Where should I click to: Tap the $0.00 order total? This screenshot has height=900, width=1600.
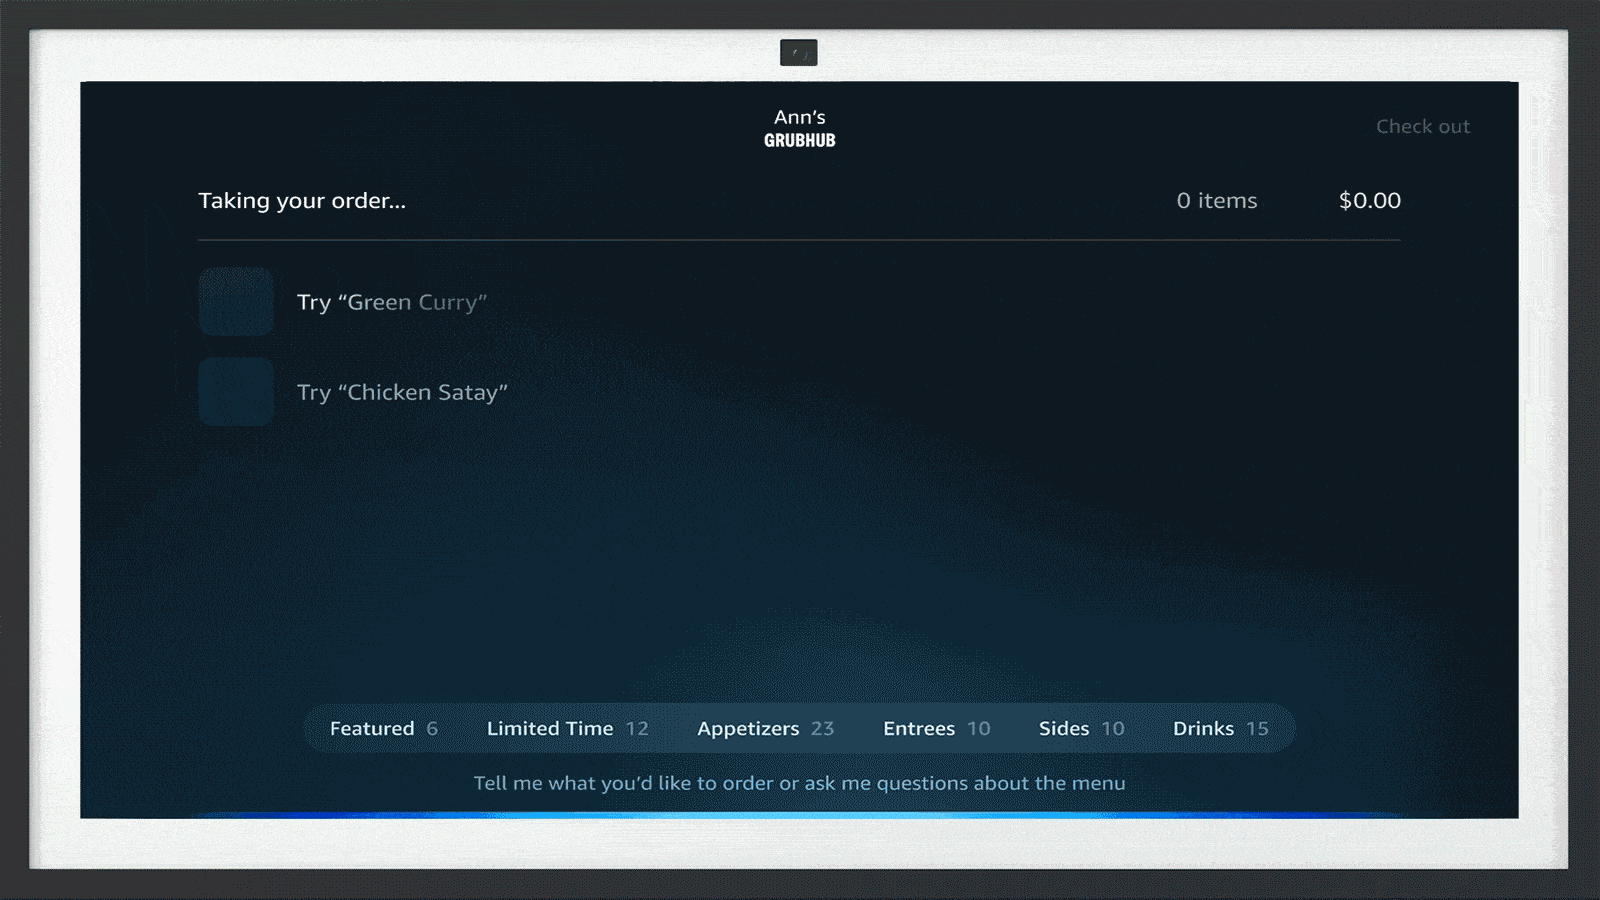1369,201
